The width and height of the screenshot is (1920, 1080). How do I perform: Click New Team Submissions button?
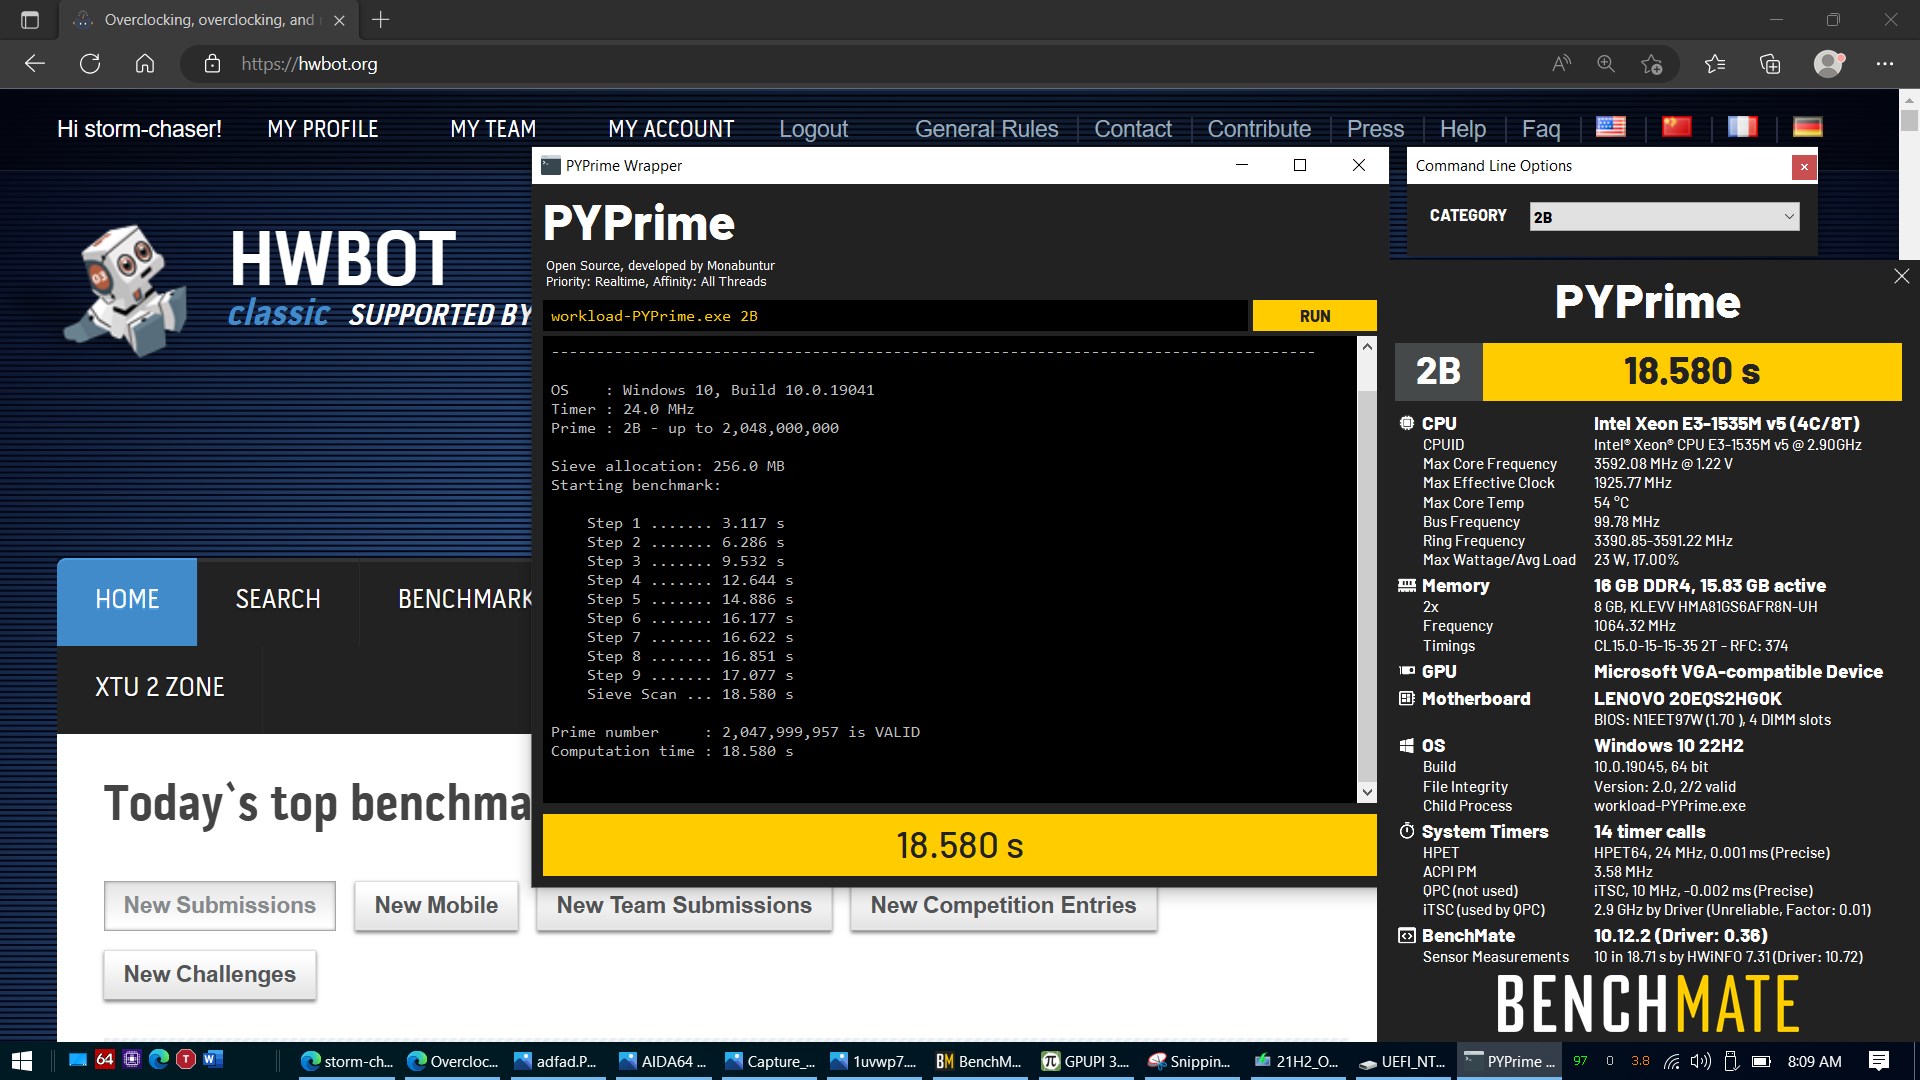point(684,906)
